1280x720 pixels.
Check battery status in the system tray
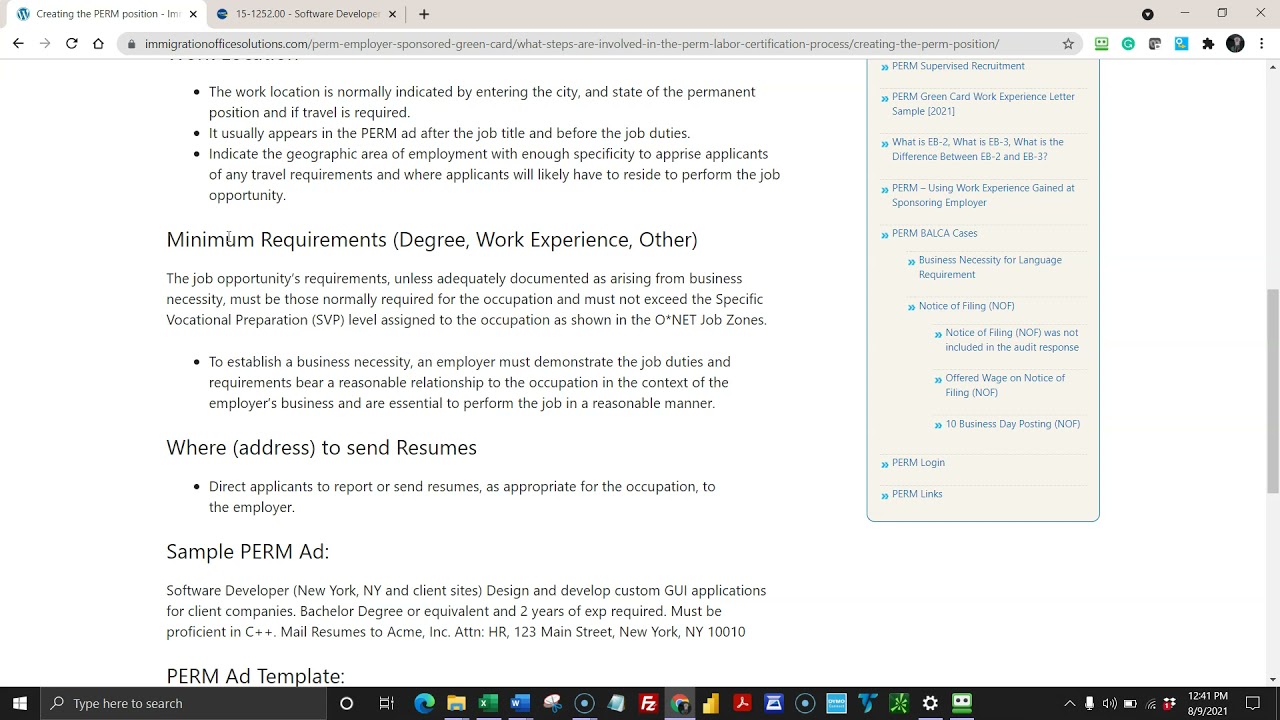pyautogui.click(x=1130, y=703)
